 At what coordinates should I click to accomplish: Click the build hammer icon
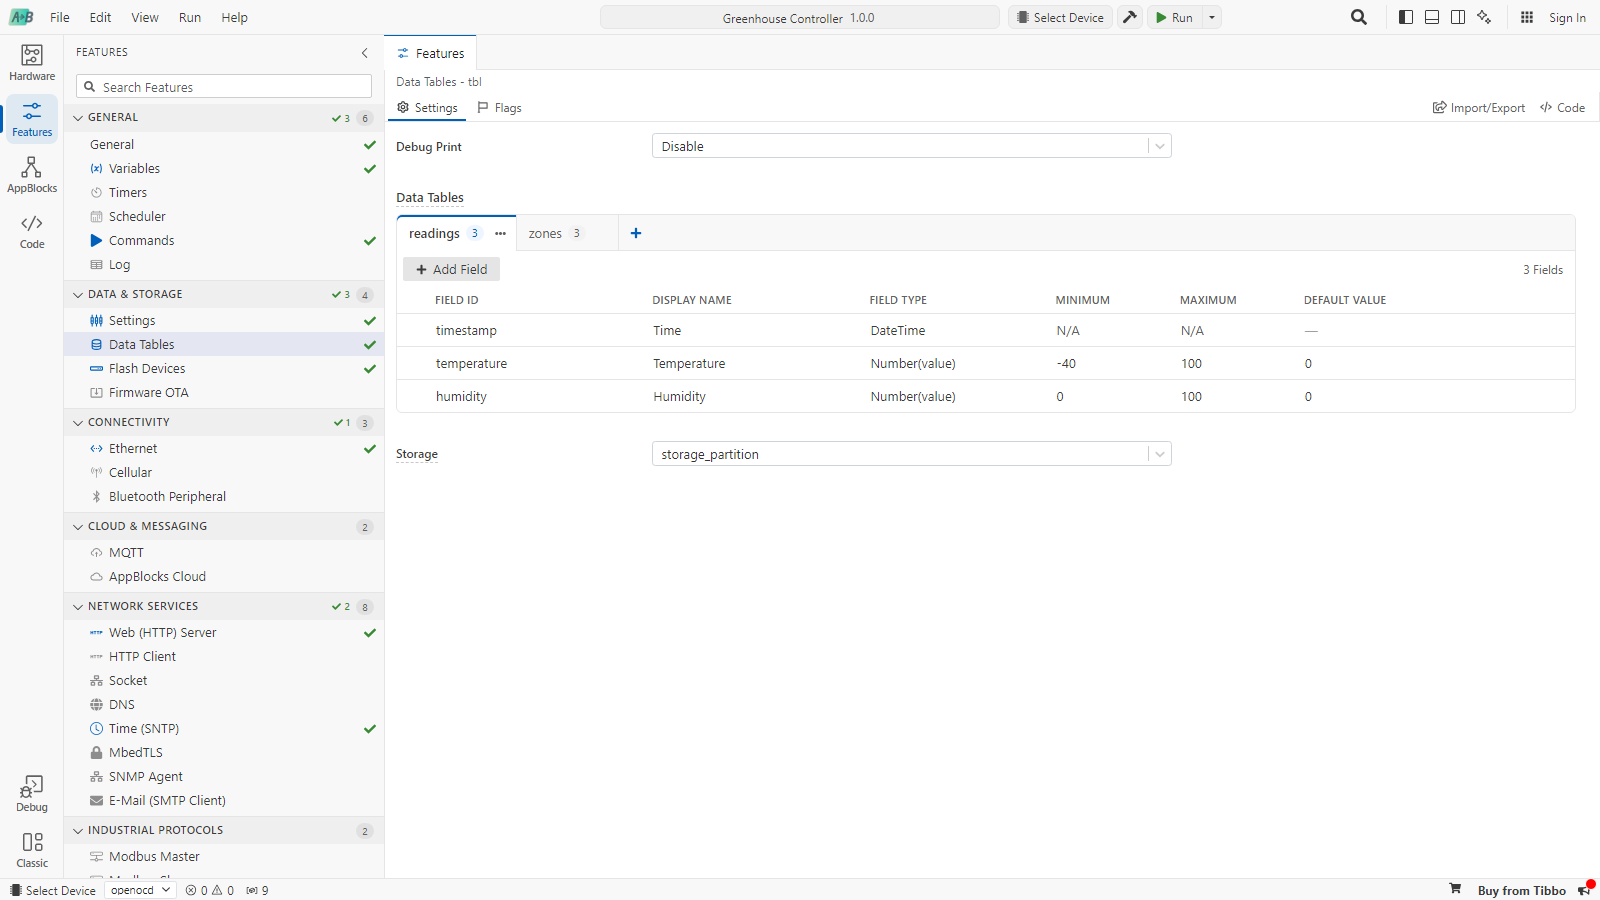tap(1130, 17)
